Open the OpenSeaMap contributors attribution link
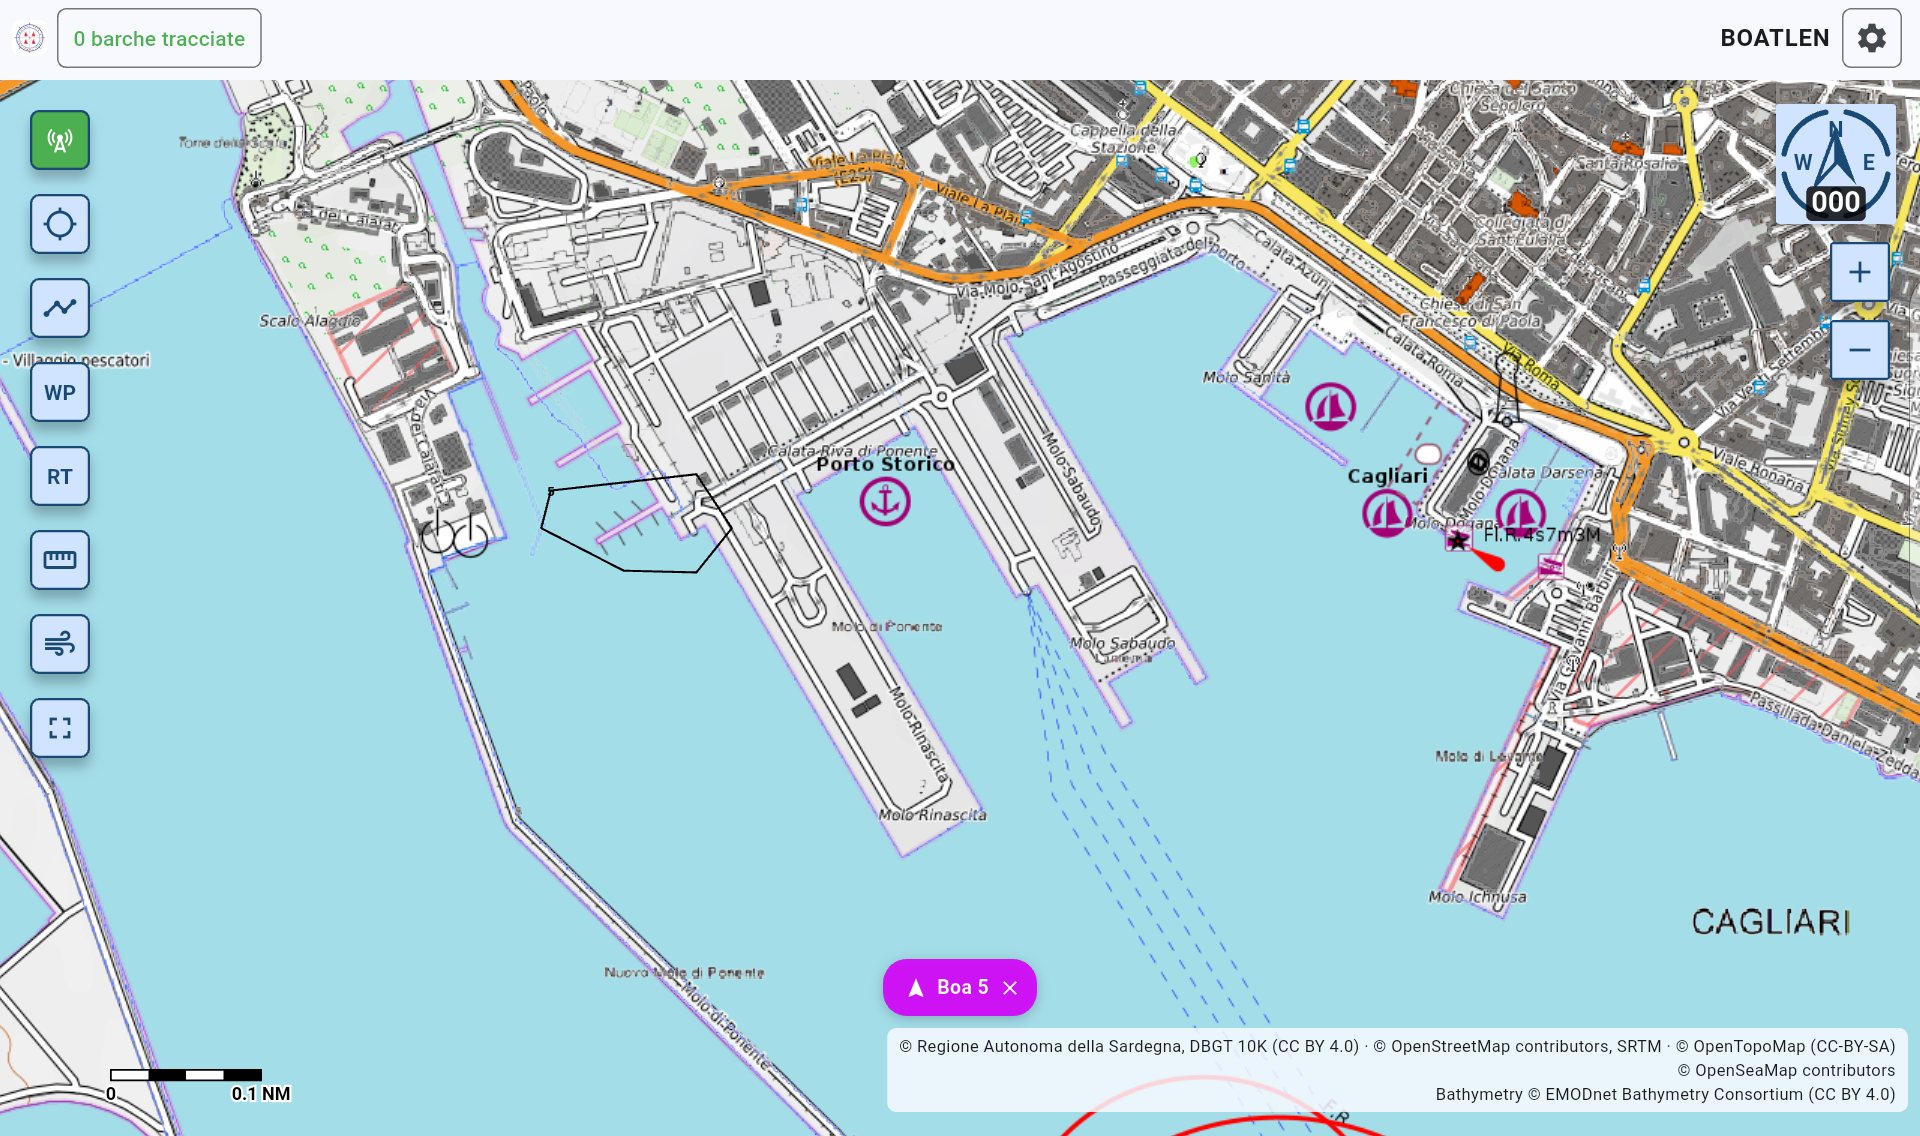The width and height of the screenshot is (1920, 1136). (x=1786, y=1070)
